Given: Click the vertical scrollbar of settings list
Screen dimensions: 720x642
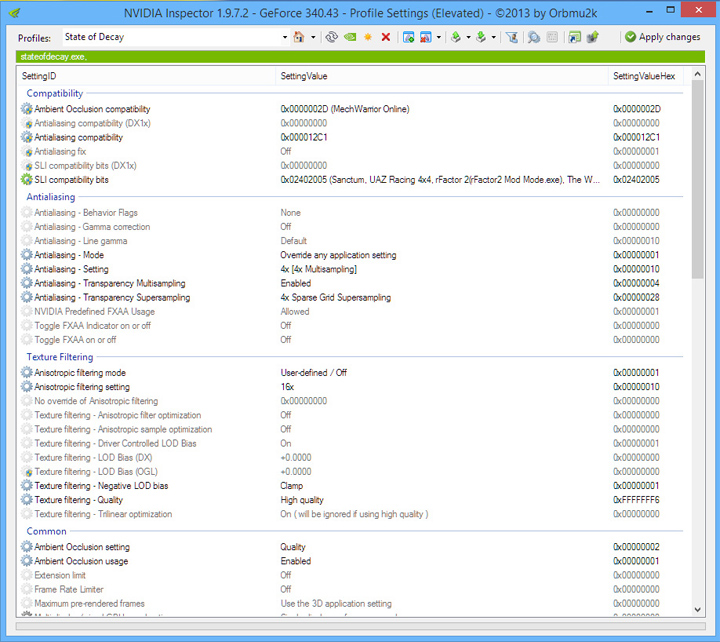Looking at the screenshot, I should [x=697, y=200].
